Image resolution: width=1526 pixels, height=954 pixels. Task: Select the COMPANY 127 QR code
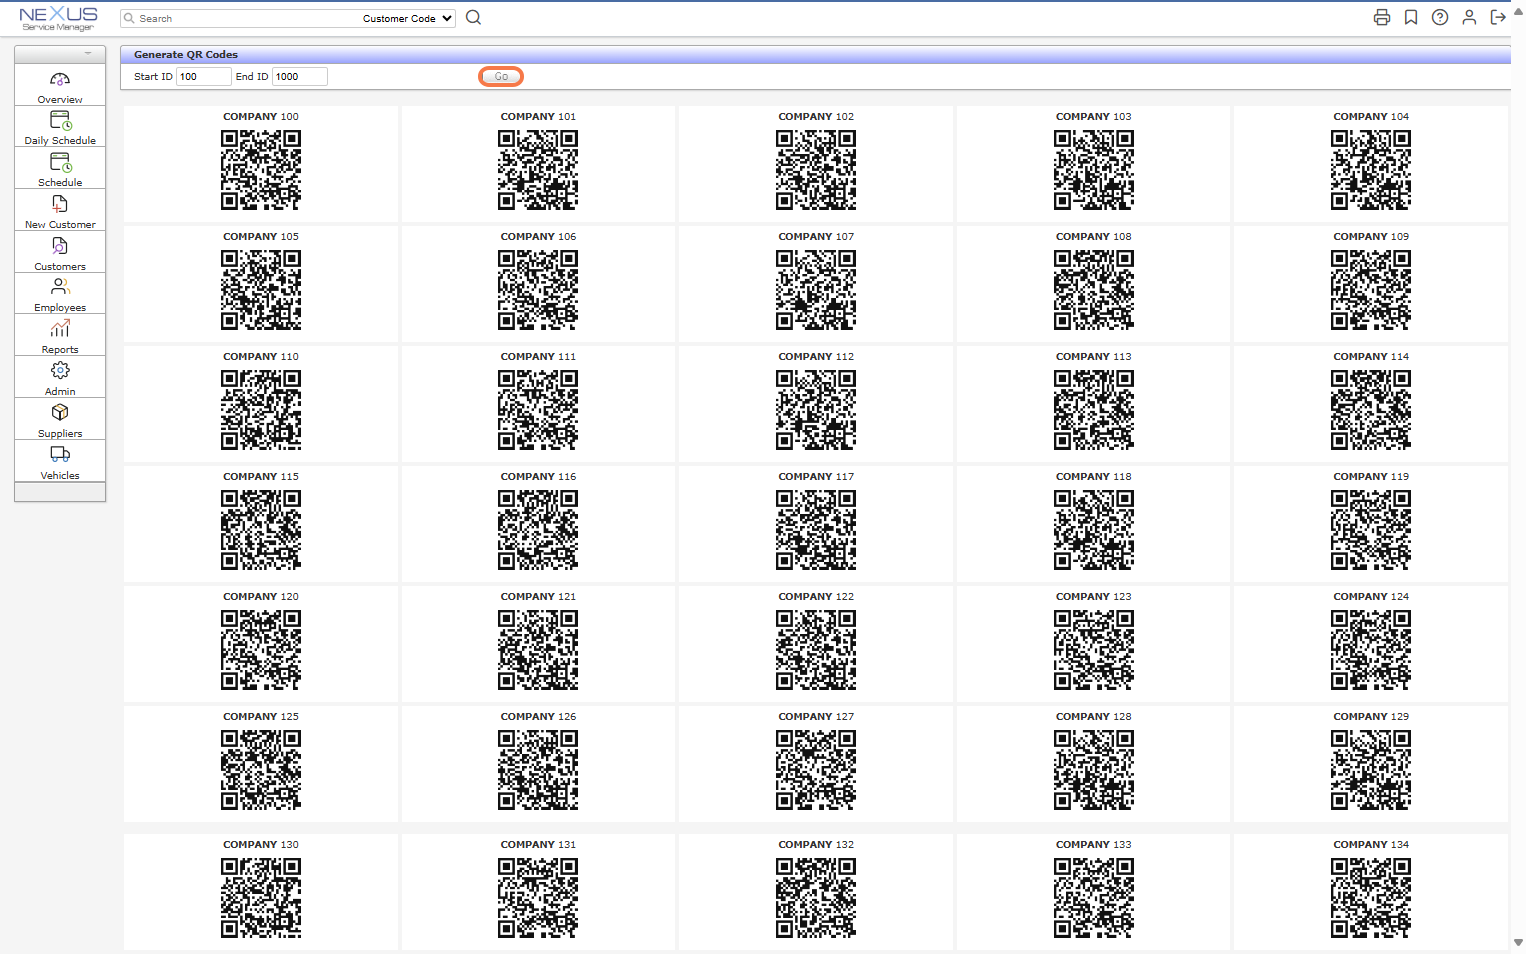[816, 770]
